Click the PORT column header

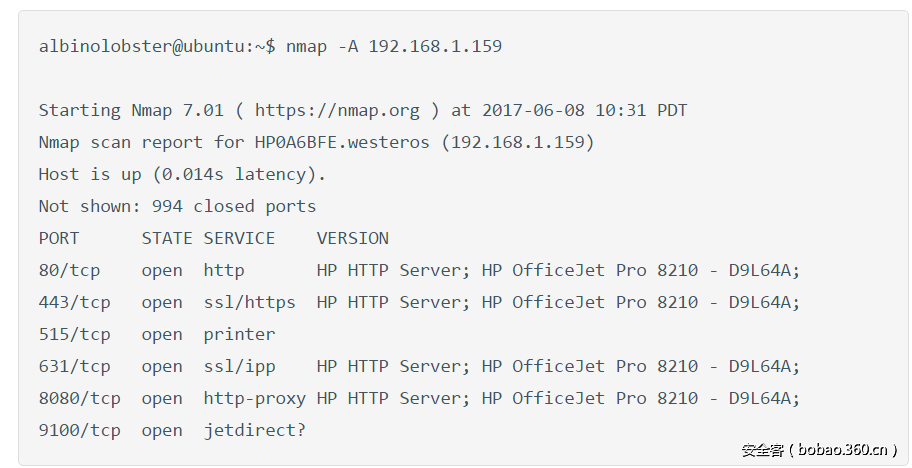59,238
